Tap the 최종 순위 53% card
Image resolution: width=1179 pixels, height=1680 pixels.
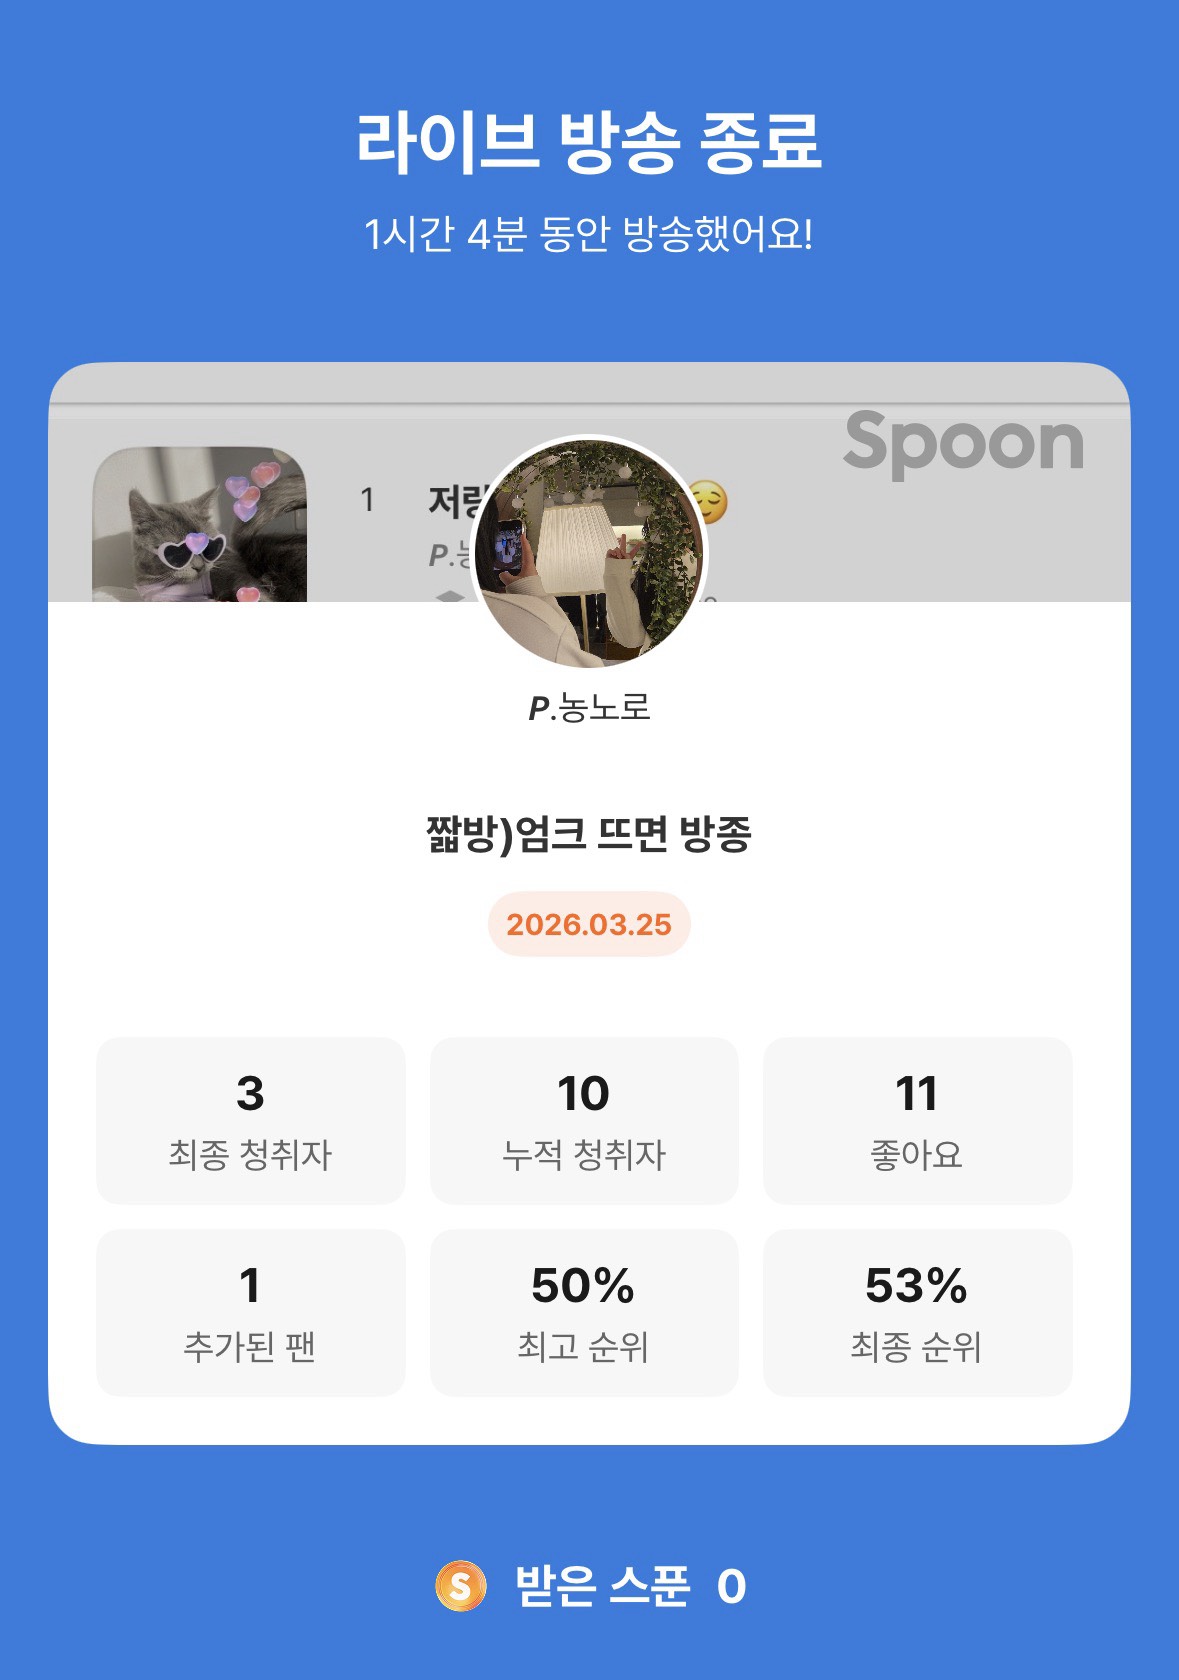pyautogui.click(x=917, y=1312)
